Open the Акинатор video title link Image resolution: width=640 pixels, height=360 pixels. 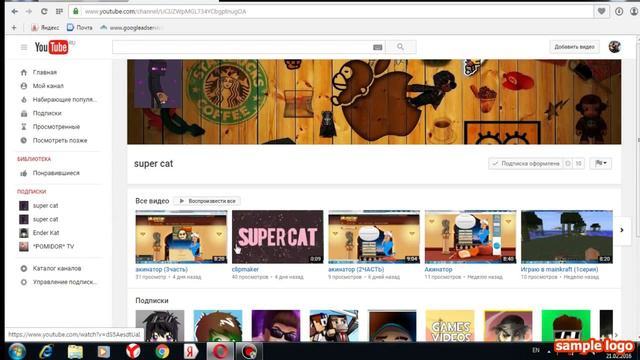pos(438,269)
